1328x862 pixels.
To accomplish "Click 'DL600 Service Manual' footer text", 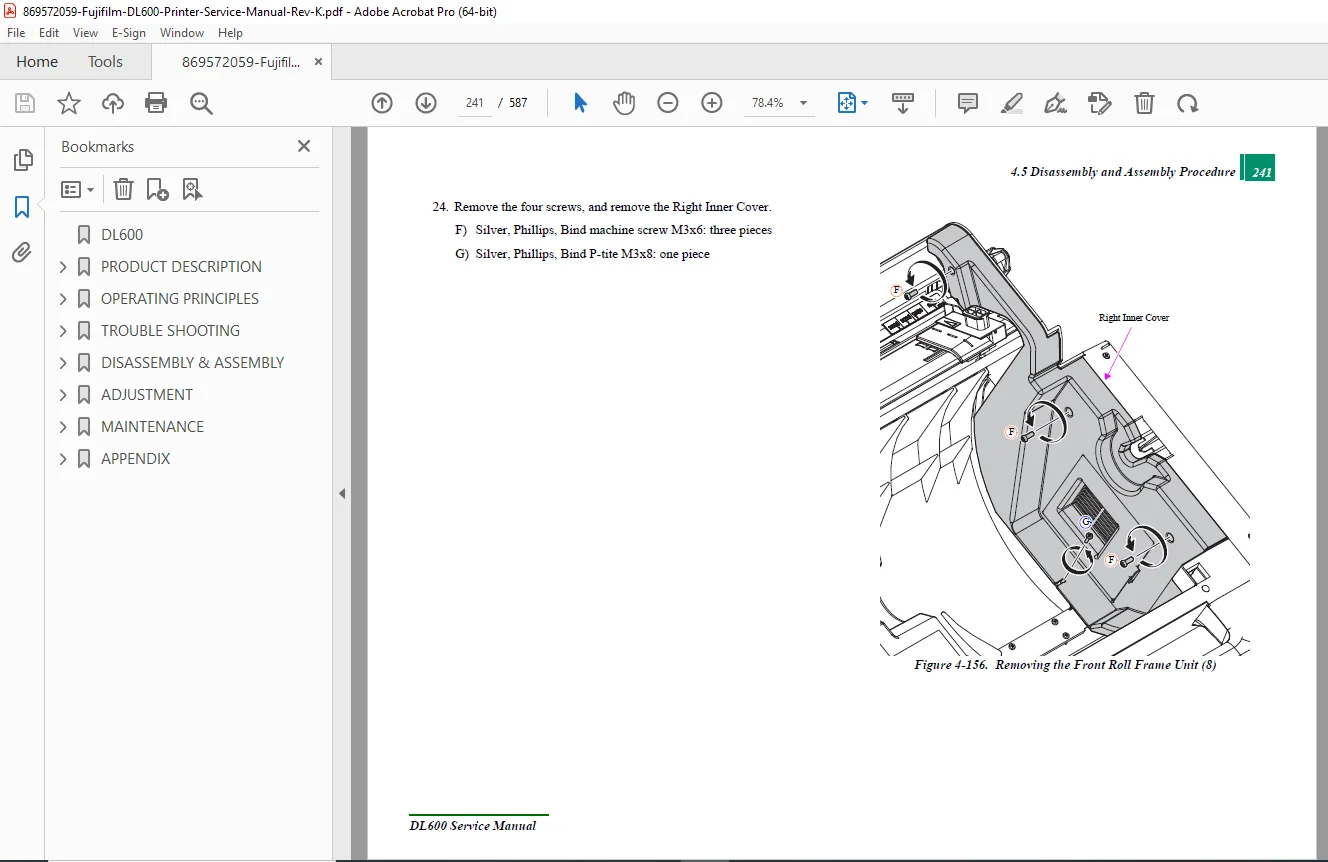I will click(x=473, y=825).
